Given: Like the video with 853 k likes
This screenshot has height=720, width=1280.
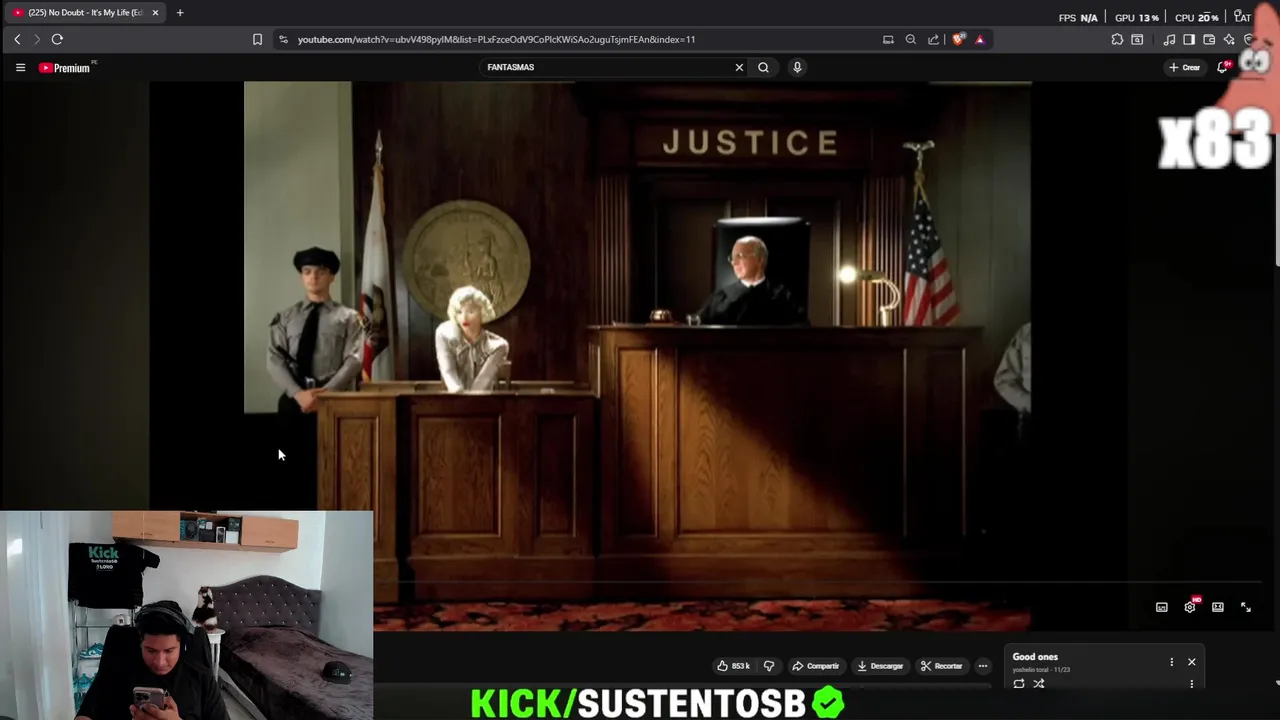Looking at the screenshot, I should [x=734, y=666].
